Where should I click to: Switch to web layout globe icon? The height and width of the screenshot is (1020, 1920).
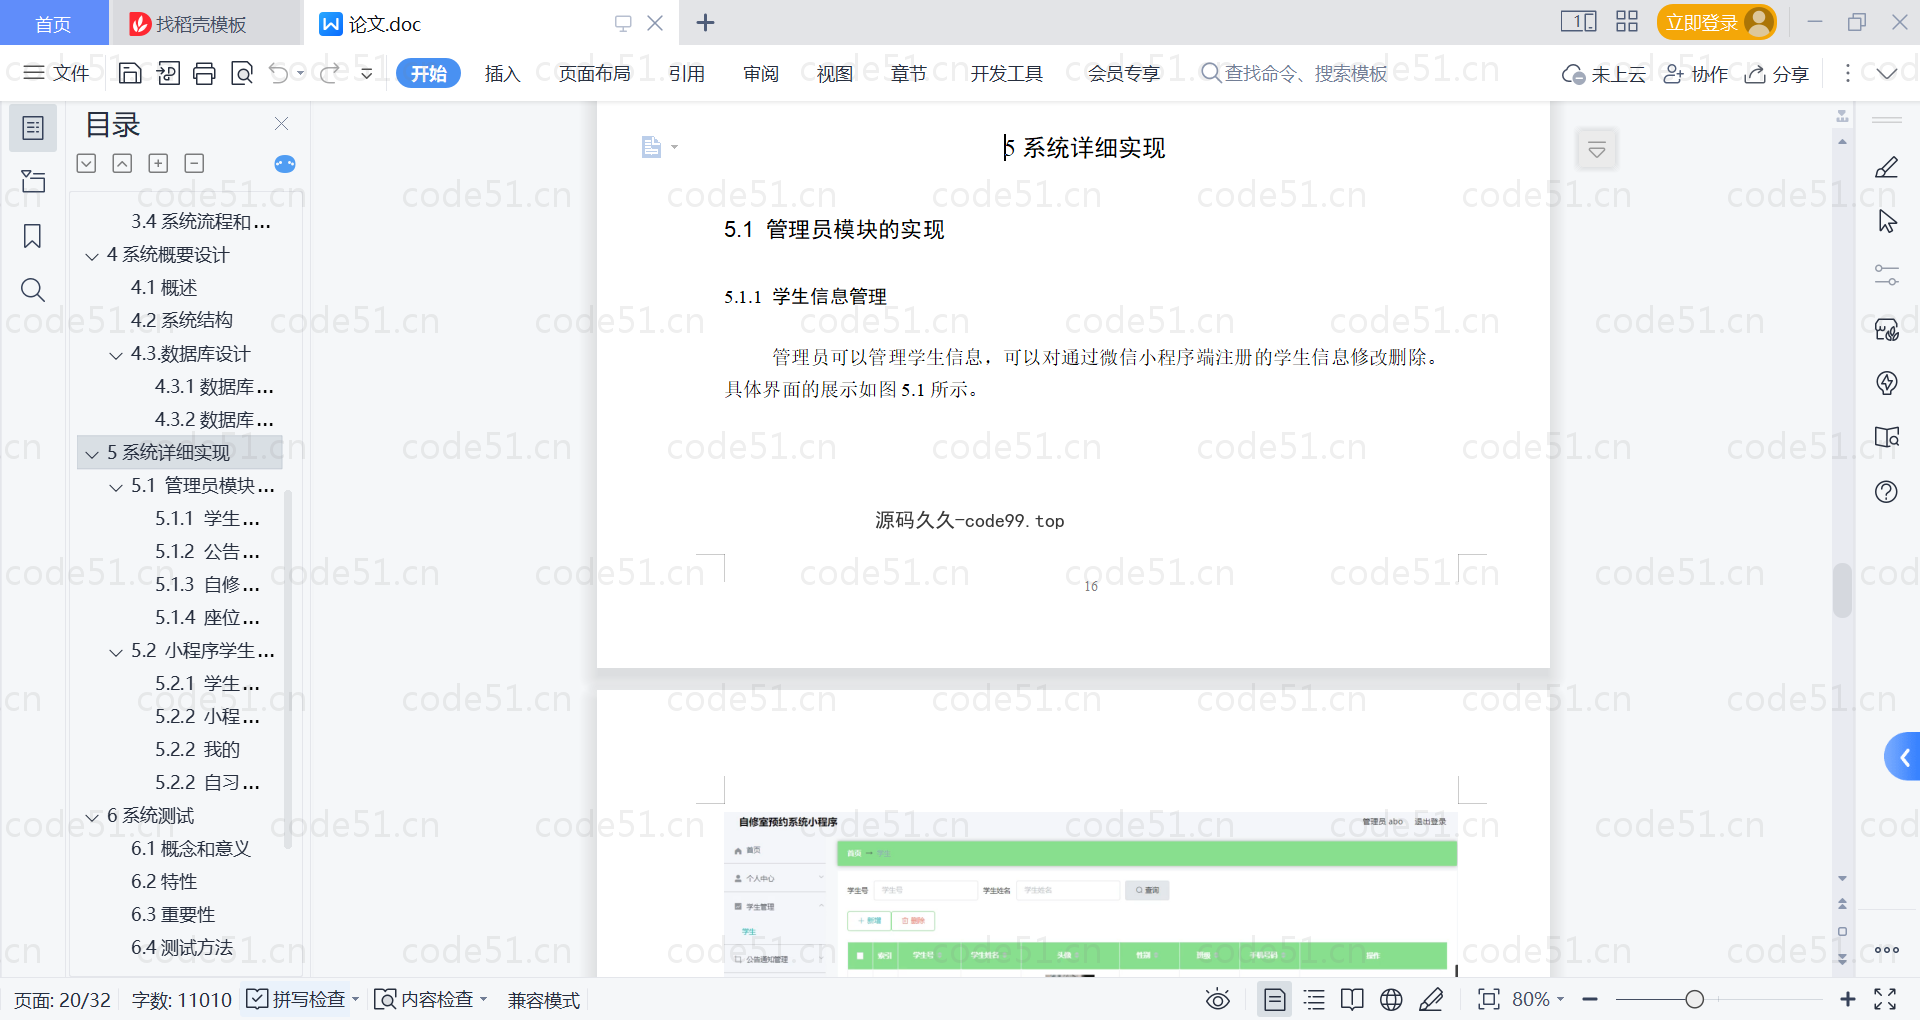(1391, 999)
